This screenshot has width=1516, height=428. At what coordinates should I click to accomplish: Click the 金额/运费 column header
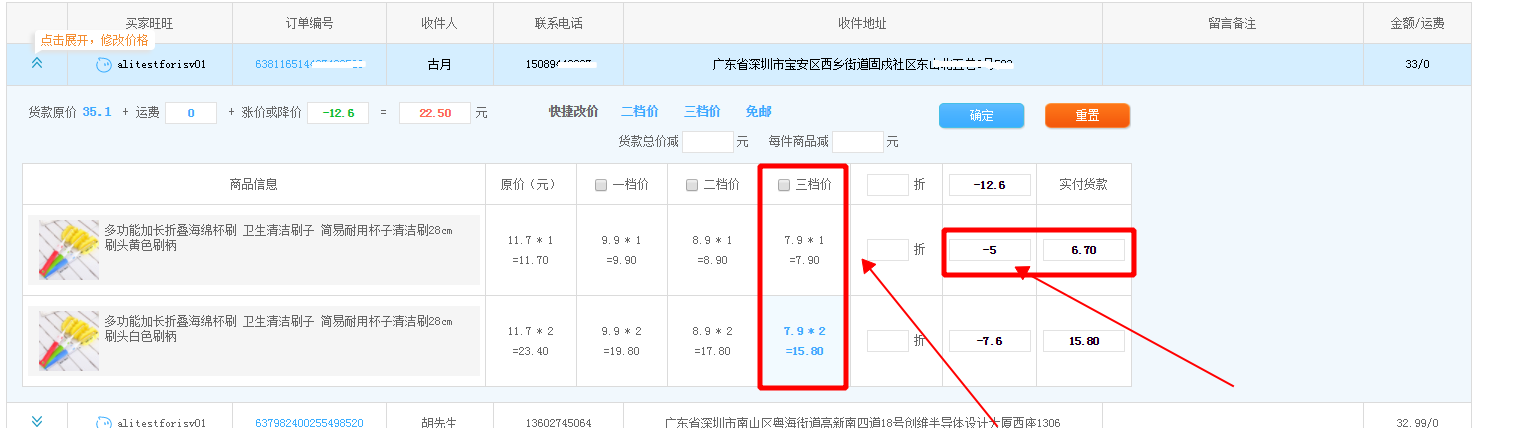point(1417,23)
